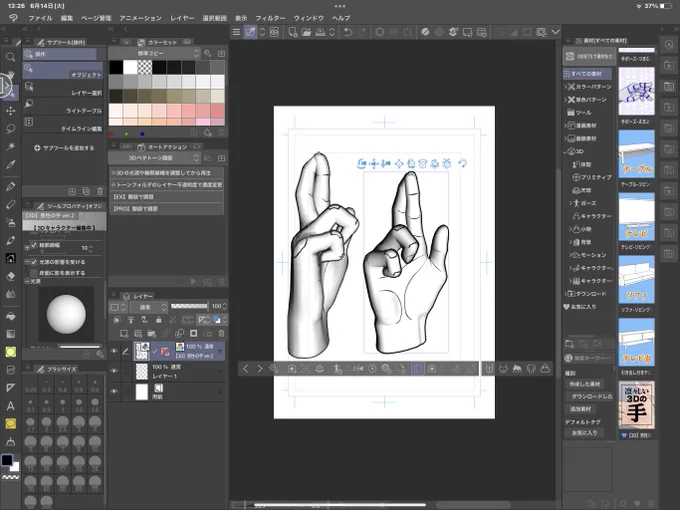Select the Text tool (A)

[10, 406]
